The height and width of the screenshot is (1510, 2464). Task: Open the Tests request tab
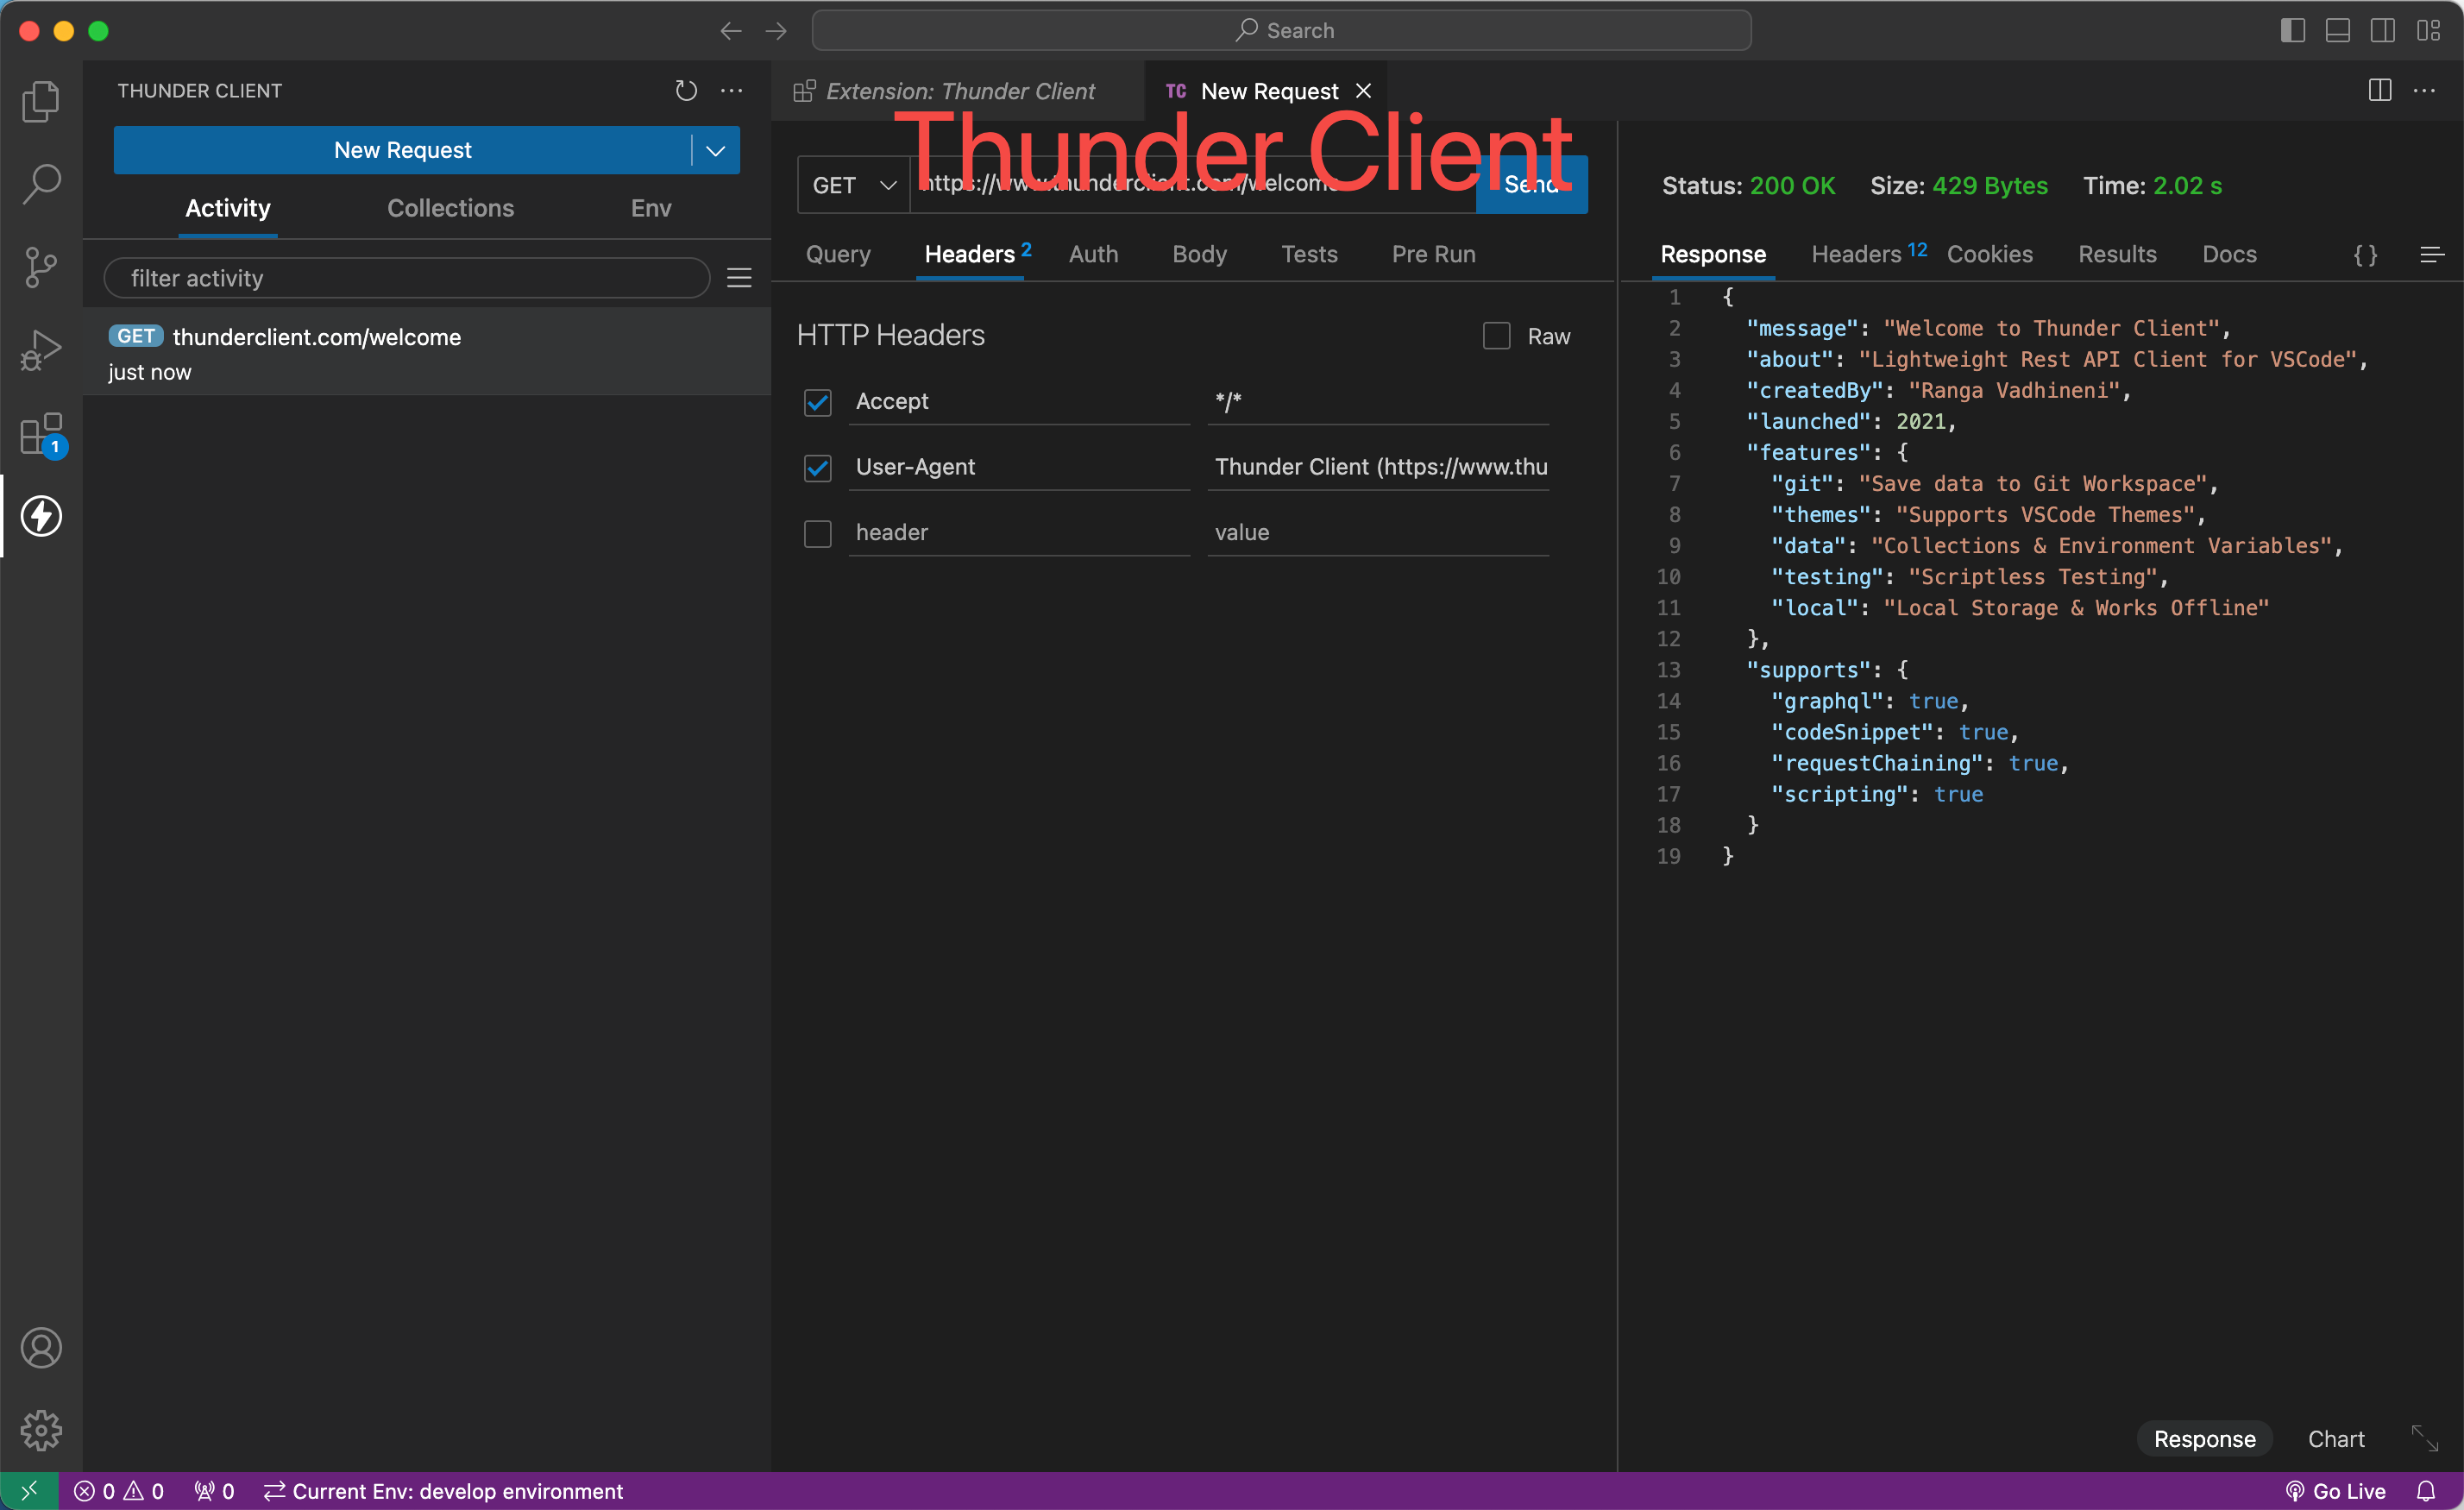1309,254
